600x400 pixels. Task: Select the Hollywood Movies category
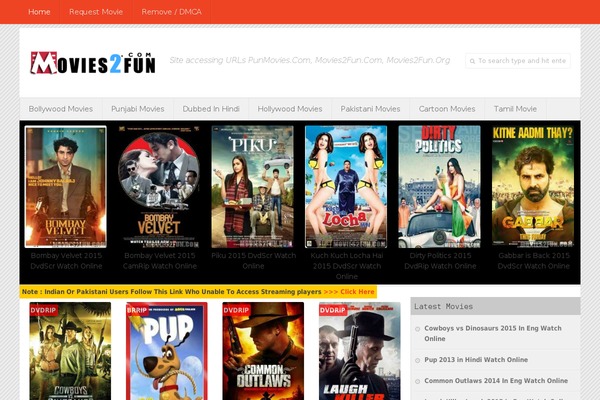290,109
